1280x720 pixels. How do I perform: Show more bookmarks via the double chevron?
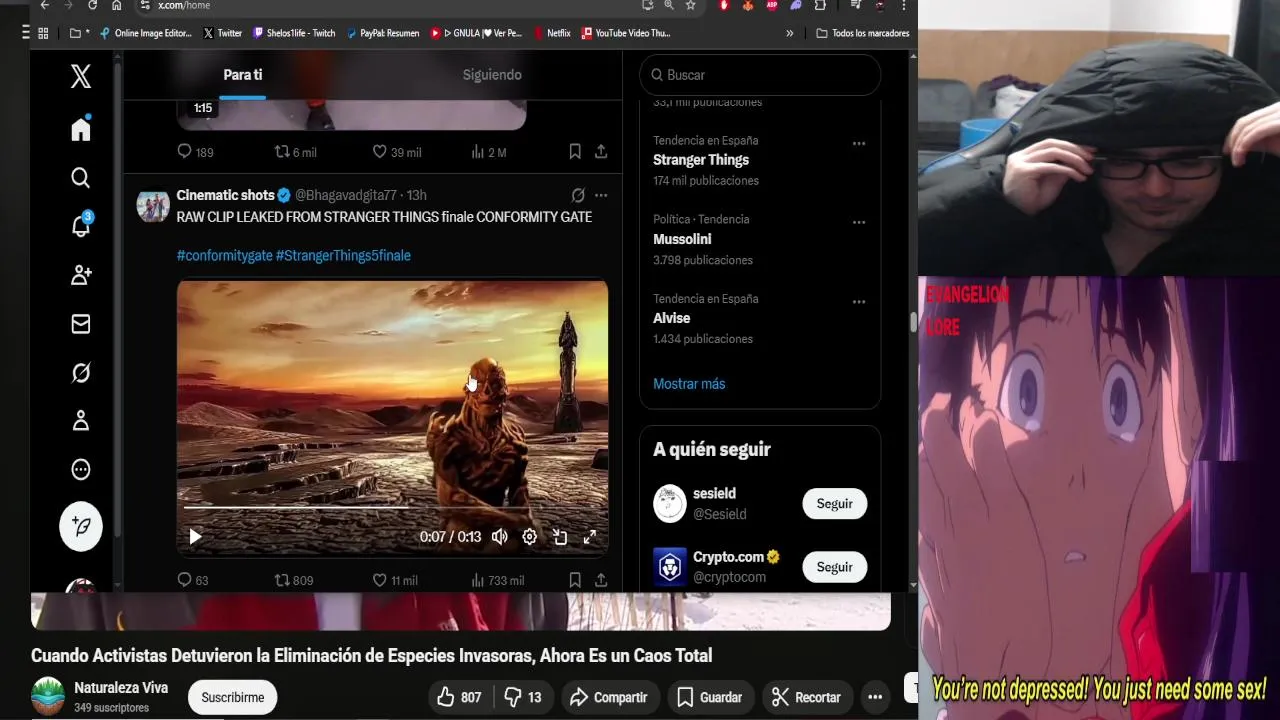[x=790, y=33]
